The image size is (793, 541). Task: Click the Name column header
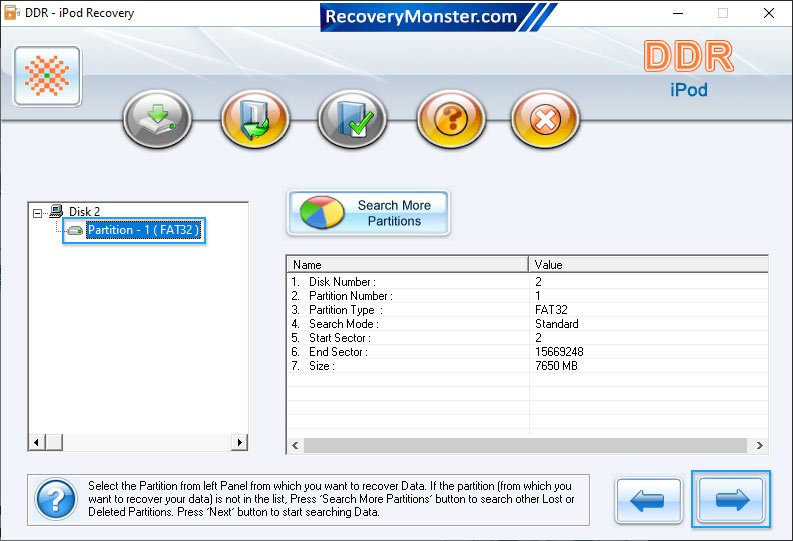tap(408, 264)
